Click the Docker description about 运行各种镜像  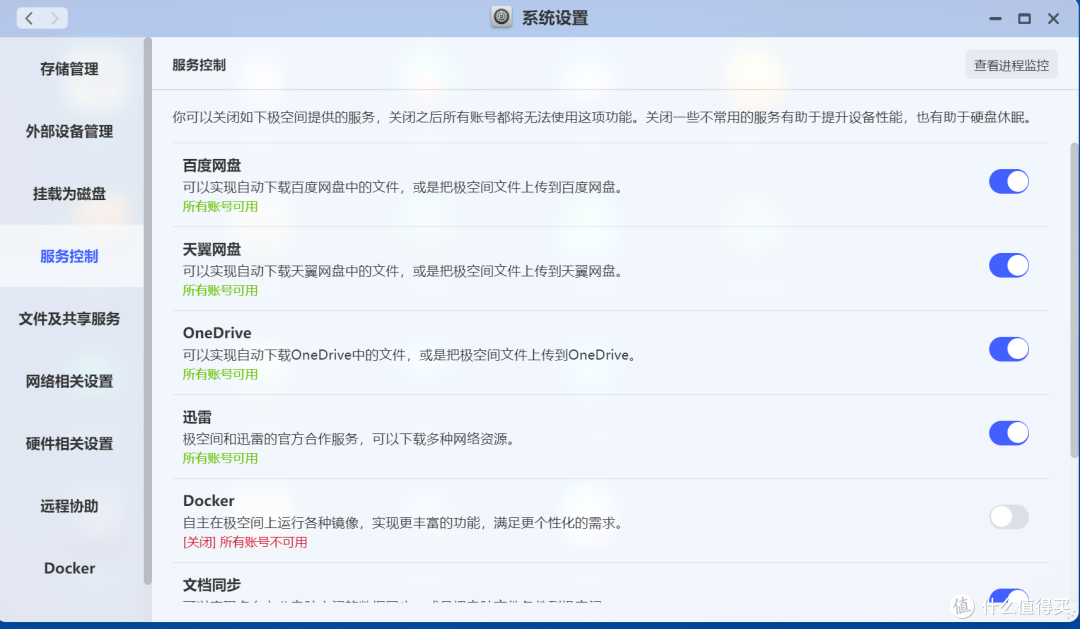coord(404,523)
